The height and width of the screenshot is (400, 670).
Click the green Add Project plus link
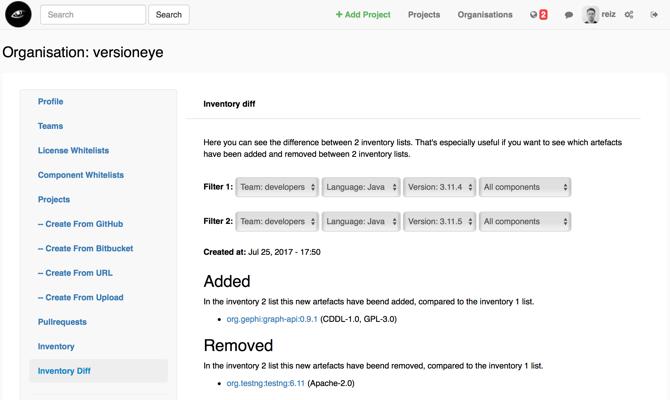click(x=363, y=15)
